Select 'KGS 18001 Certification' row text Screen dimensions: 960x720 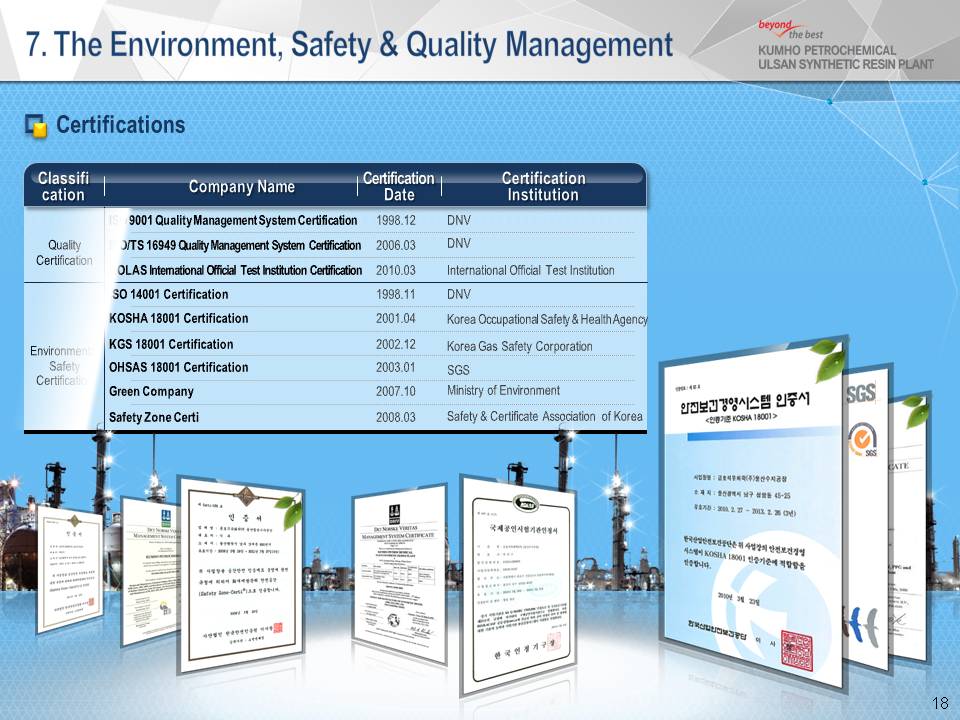tap(171, 344)
